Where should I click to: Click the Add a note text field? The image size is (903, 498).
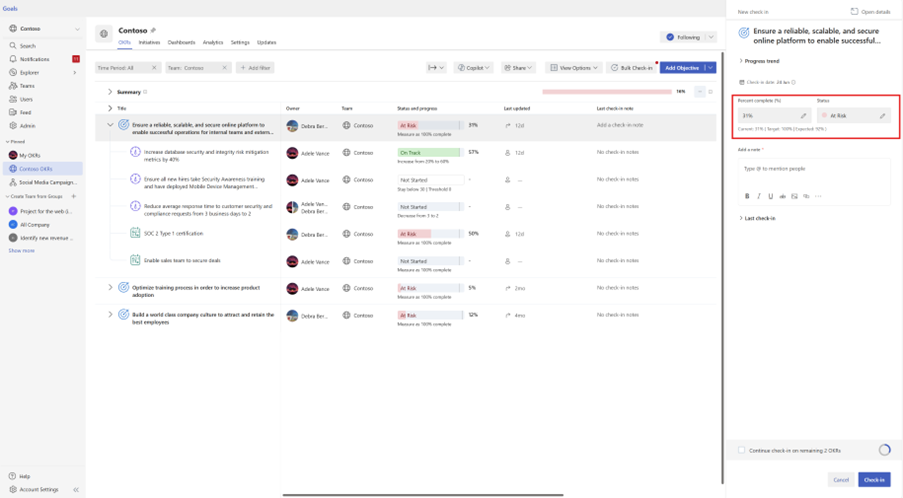tap(812, 169)
